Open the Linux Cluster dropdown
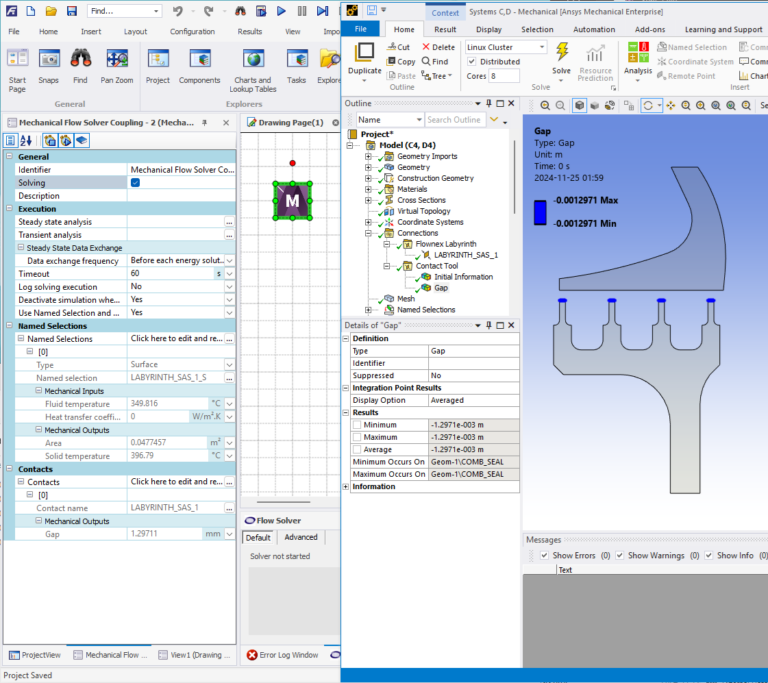This screenshot has width=768, height=683. (x=542, y=47)
